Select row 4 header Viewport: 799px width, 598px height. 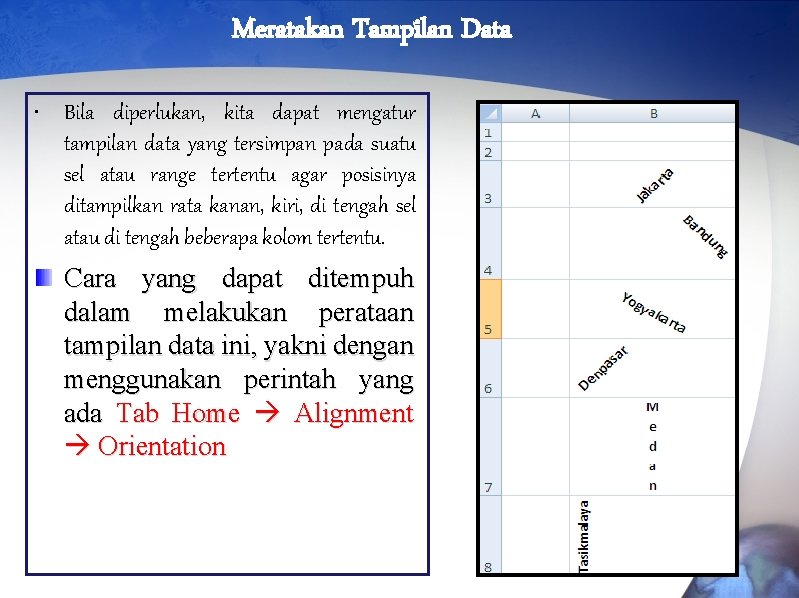tap(491, 243)
